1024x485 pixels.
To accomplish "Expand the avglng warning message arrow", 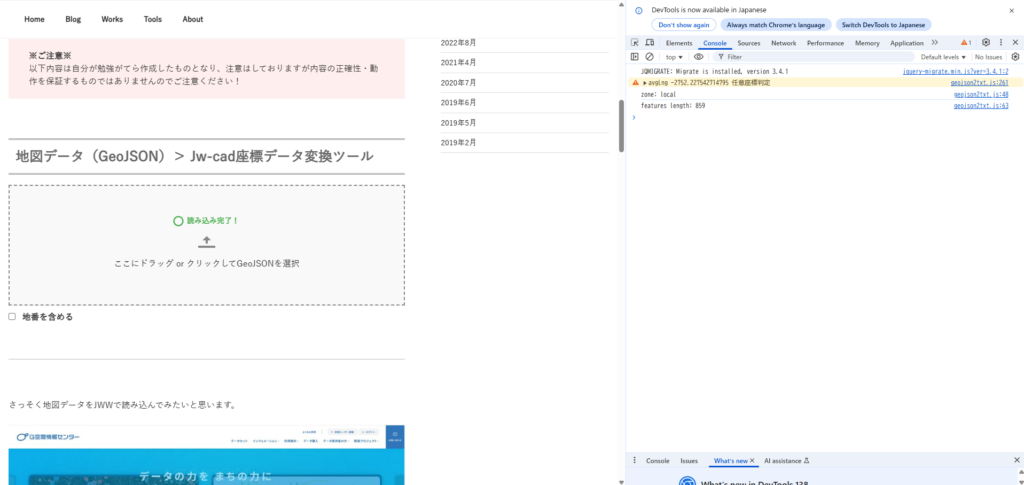I will tap(645, 83).
